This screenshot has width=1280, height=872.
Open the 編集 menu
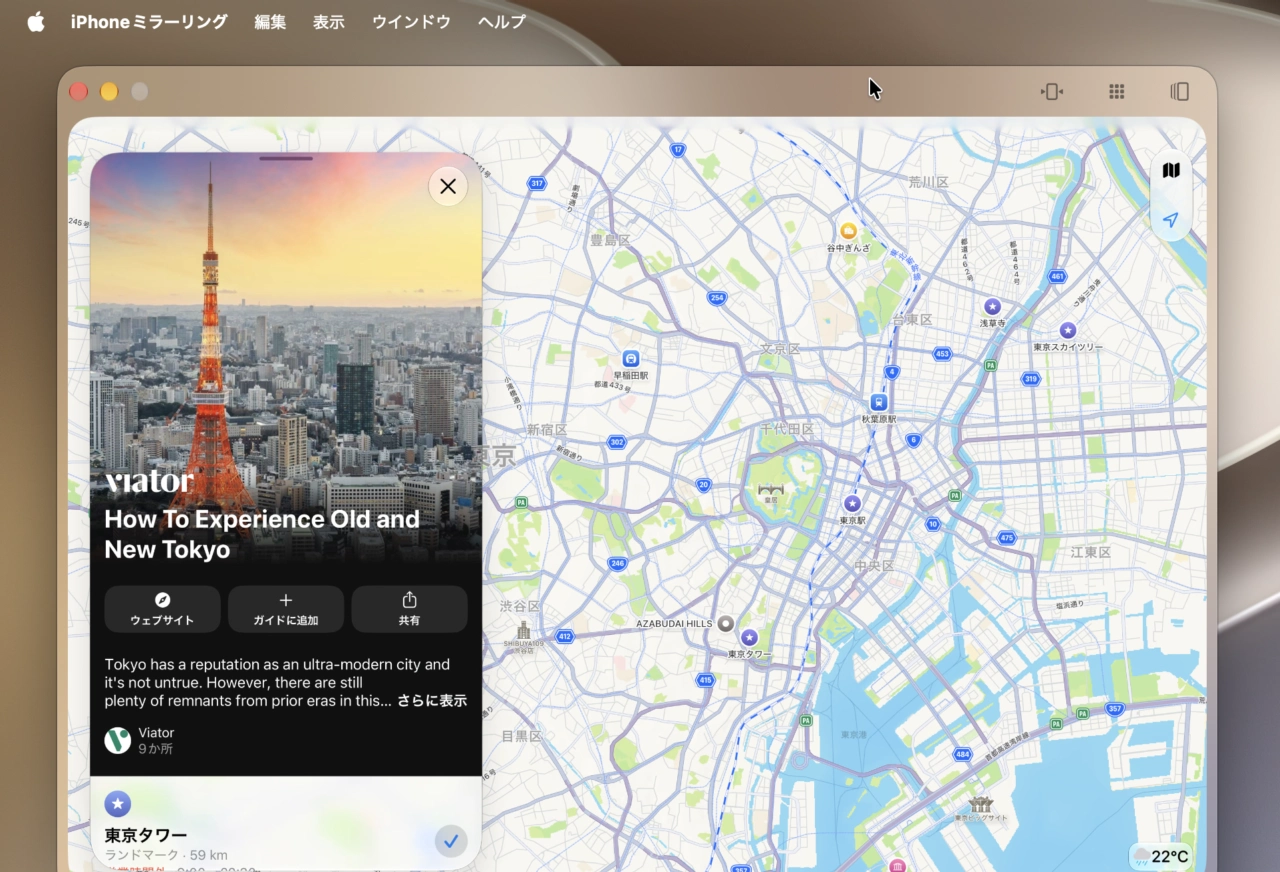(270, 22)
